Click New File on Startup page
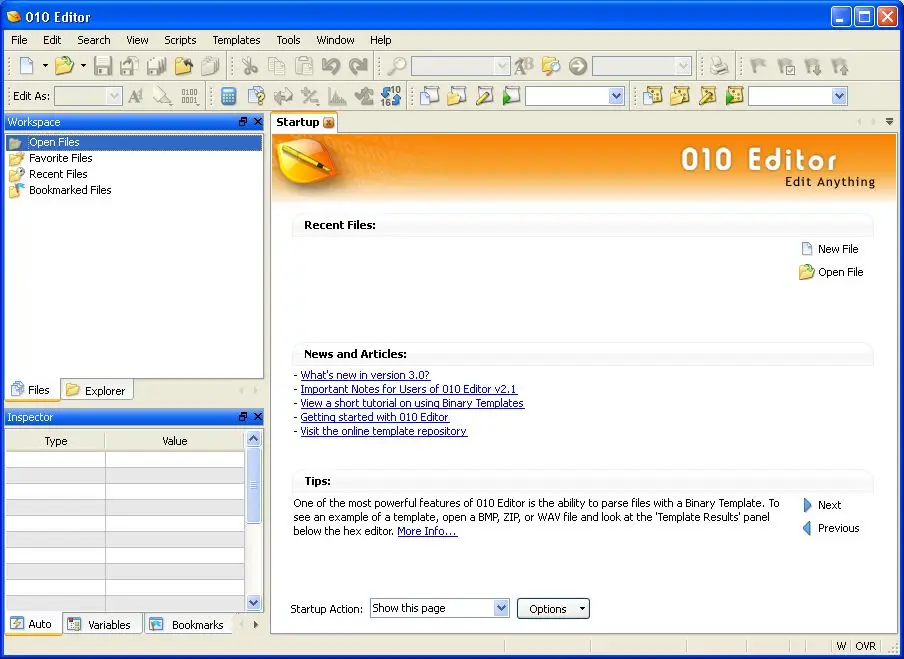 point(830,249)
